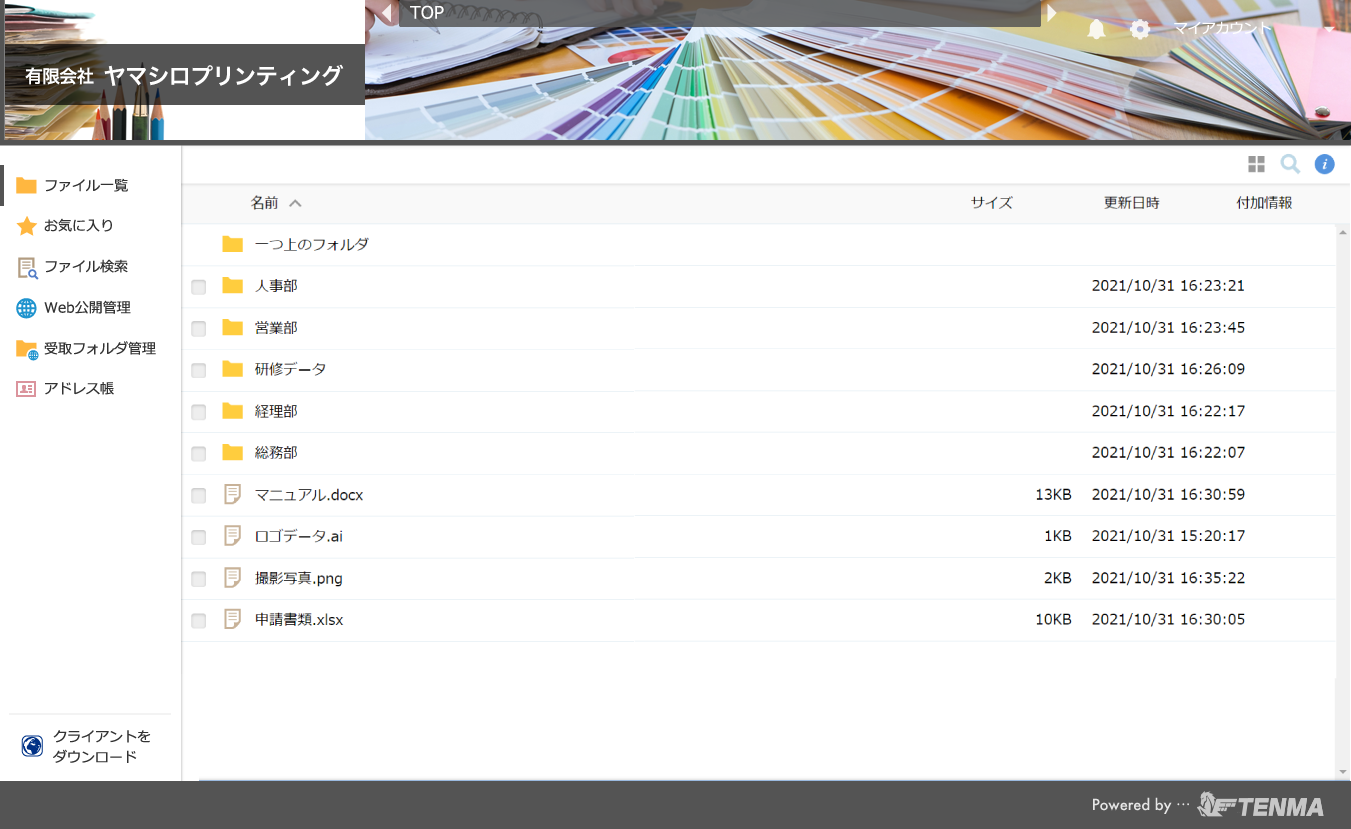
Task: Click the vertical scrollbar down arrow
Action: [1343, 772]
